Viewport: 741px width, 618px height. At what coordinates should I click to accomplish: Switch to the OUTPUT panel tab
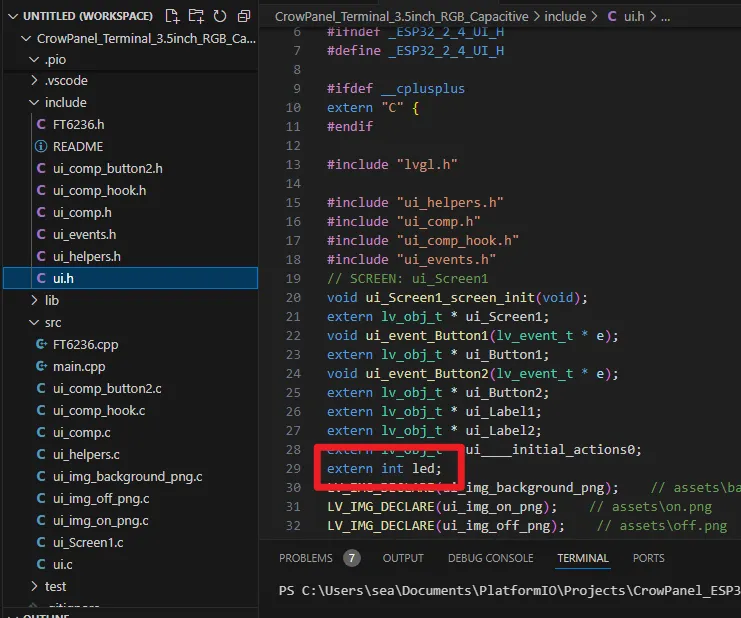pos(403,558)
